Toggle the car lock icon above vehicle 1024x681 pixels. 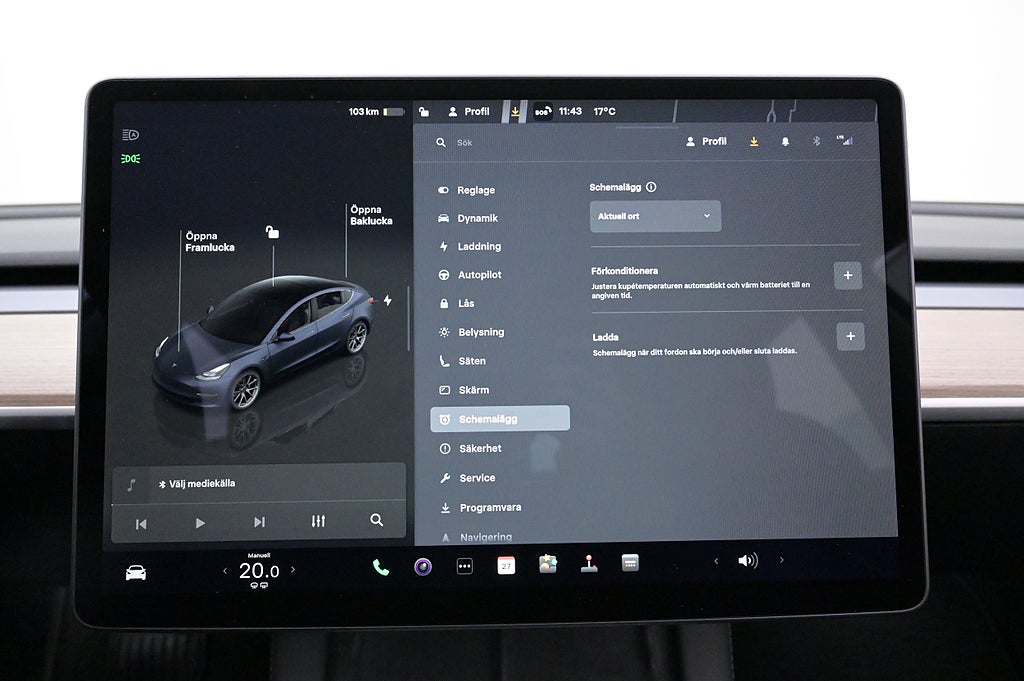tap(272, 232)
